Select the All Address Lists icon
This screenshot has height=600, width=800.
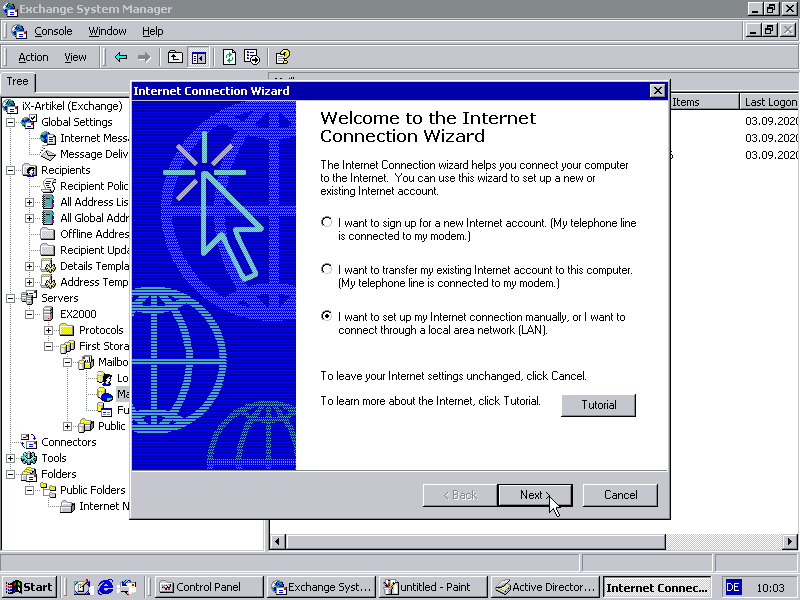[48, 202]
